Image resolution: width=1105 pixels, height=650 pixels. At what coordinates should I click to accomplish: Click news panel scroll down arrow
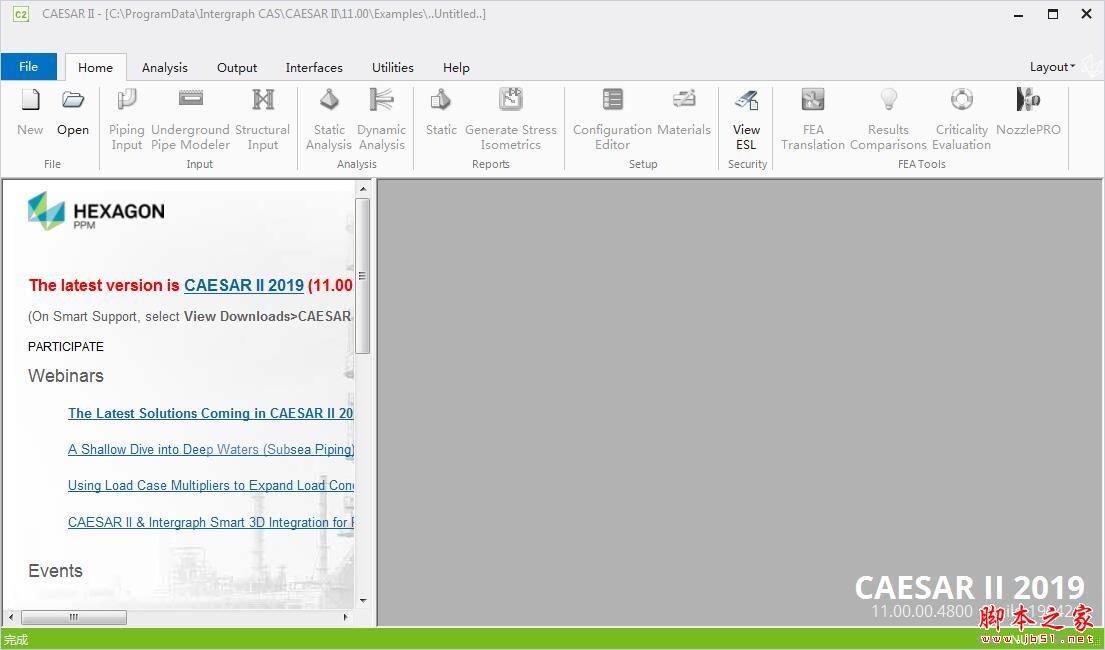tap(363, 601)
